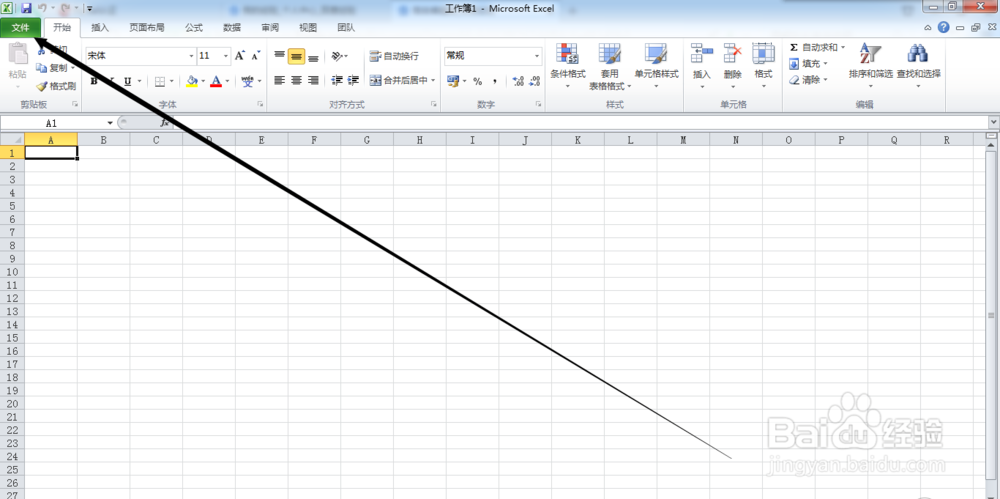Click the vertical scrollbar
This screenshot has height=499, width=1000.
(991, 316)
